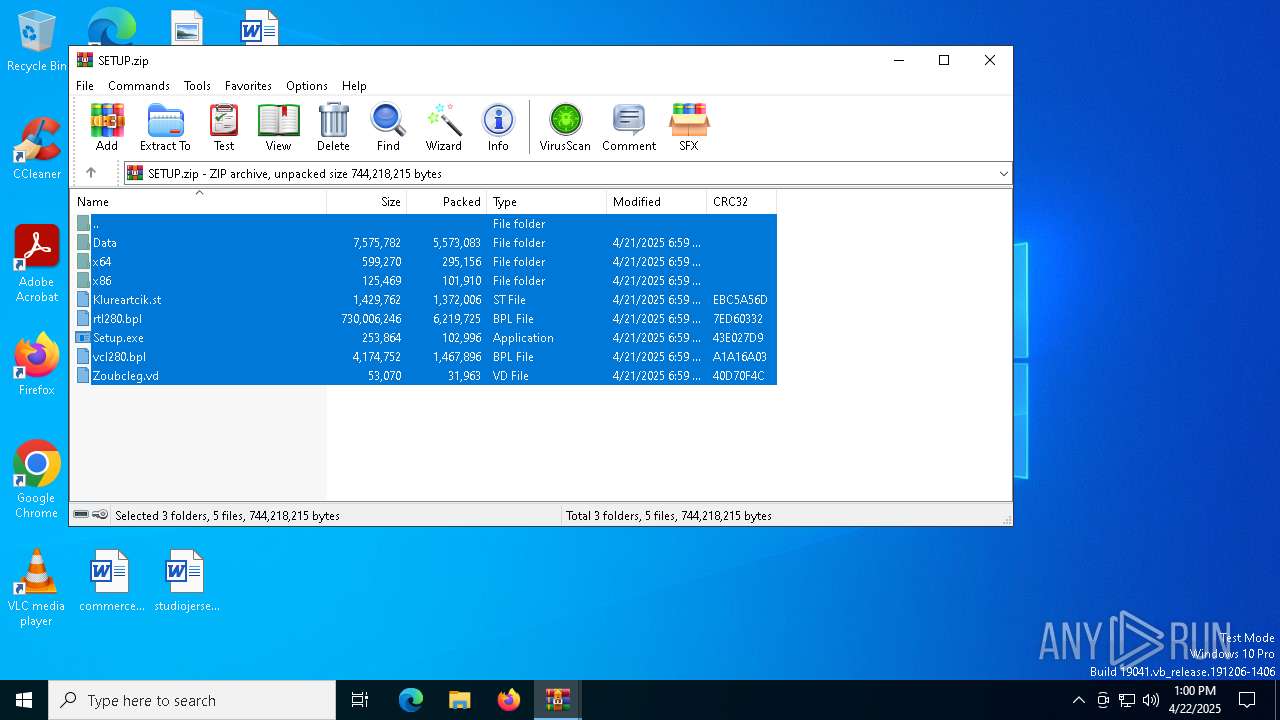Open Firefox from taskbar
This screenshot has width=1280, height=720.
[x=509, y=700]
